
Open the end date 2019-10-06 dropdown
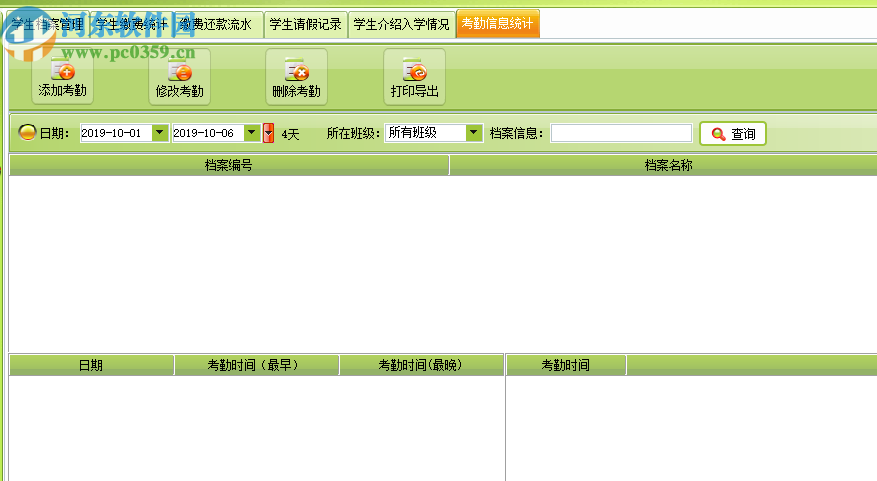pos(252,133)
